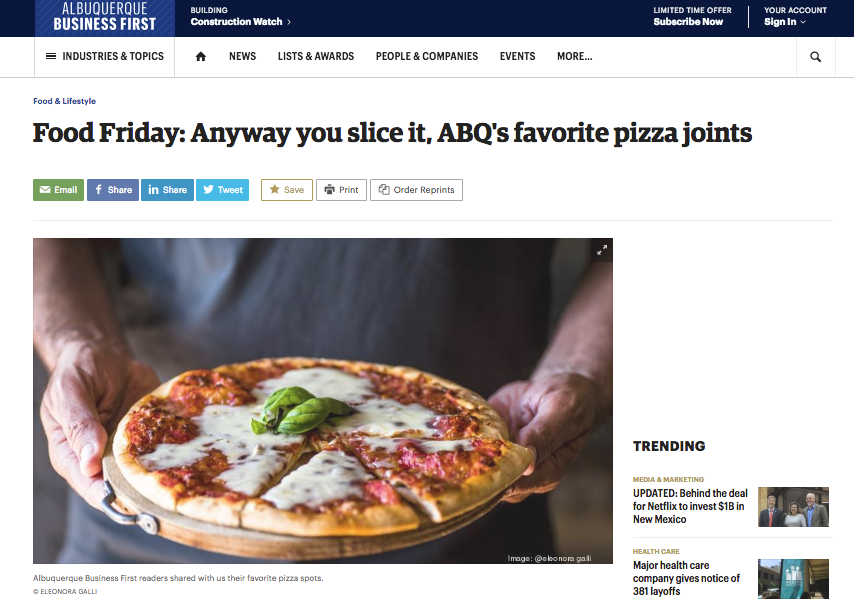Click Order Reprints button
Image resolution: width=854 pixels, height=607 pixels.
417,190
